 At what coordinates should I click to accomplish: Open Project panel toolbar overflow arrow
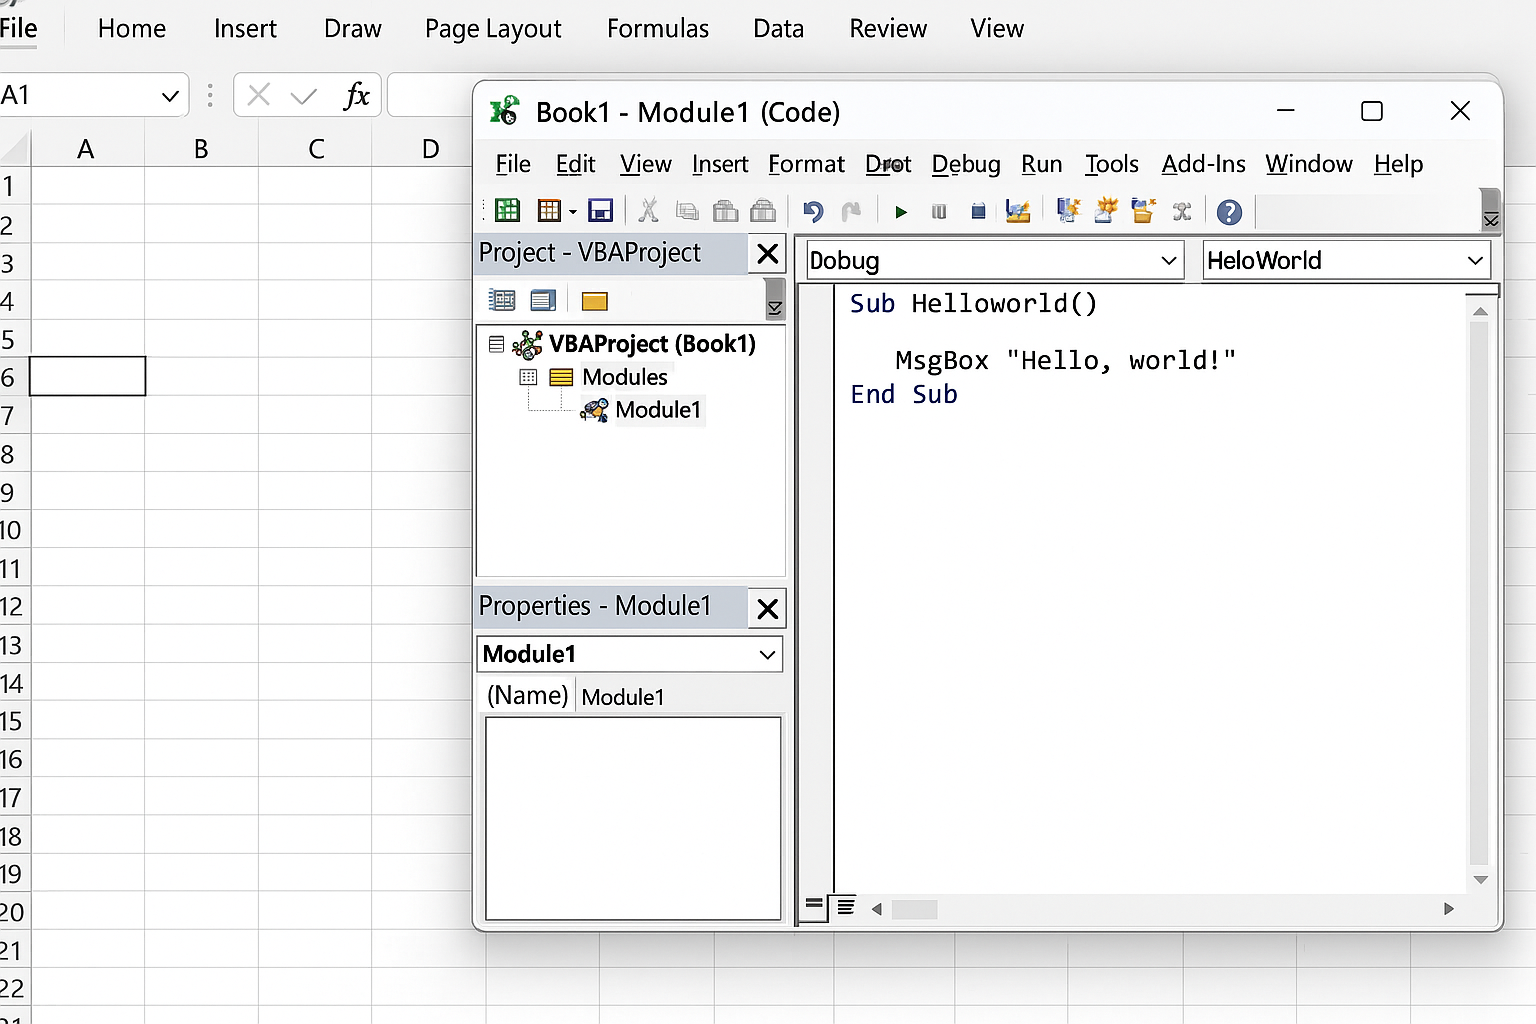tap(775, 299)
